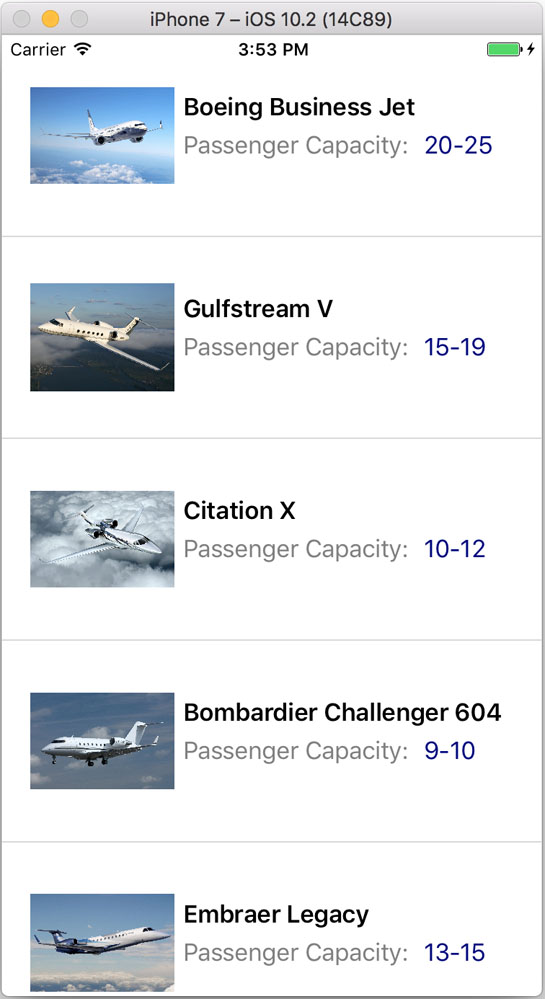This screenshot has height=999, width=545.
Task: Click the 3:53 PM clock in status bar
Action: click(273, 50)
